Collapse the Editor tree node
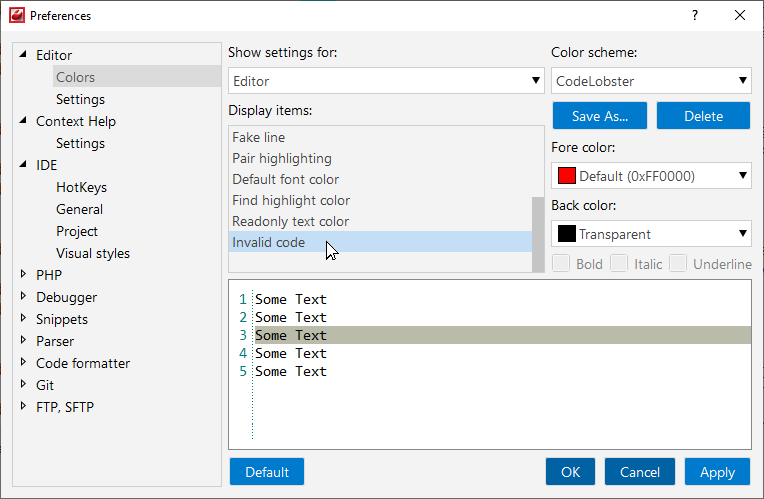764x499 pixels. coord(23,55)
